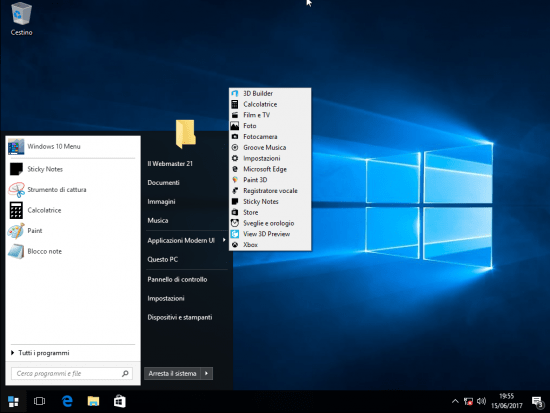Viewport: 550px width, 413px height.
Task: Open File Explorer from the taskbar
Action: (x=93, y=401)
